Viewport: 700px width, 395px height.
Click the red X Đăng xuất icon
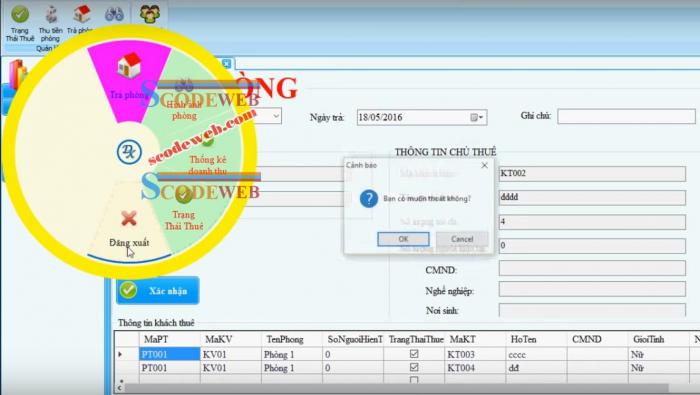129,218
